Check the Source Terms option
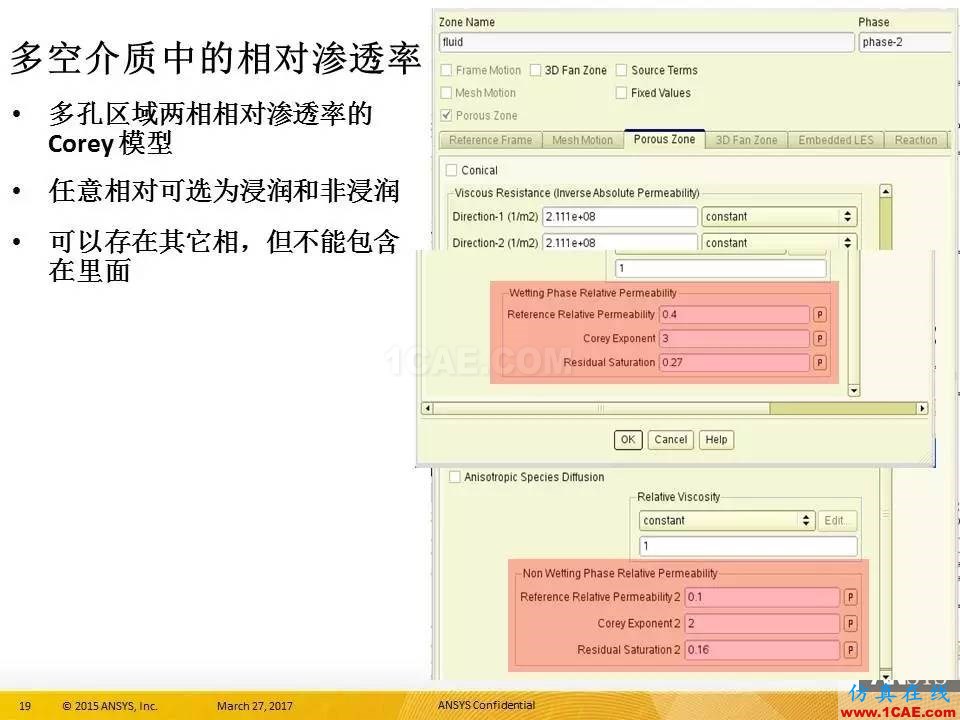This screenshot has width=960, height=720. 621,70
